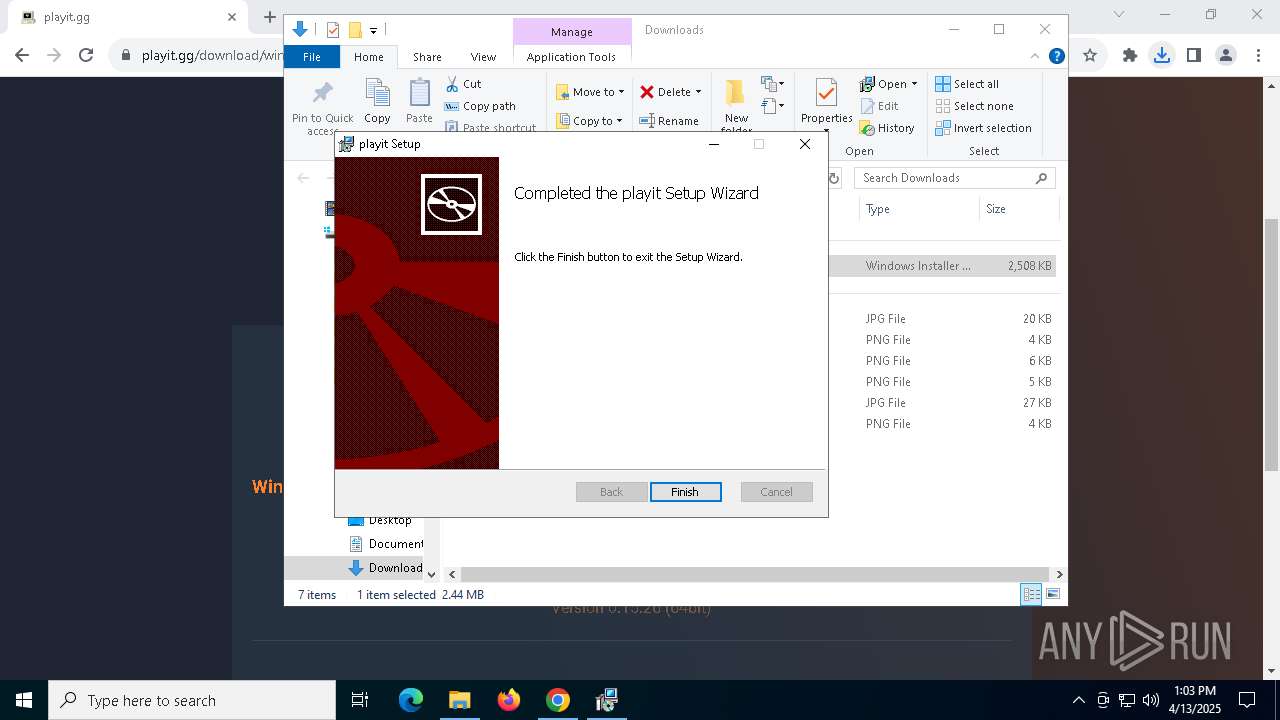
Task: Switch to the Share ribbon tab
Action: [427, 57]
